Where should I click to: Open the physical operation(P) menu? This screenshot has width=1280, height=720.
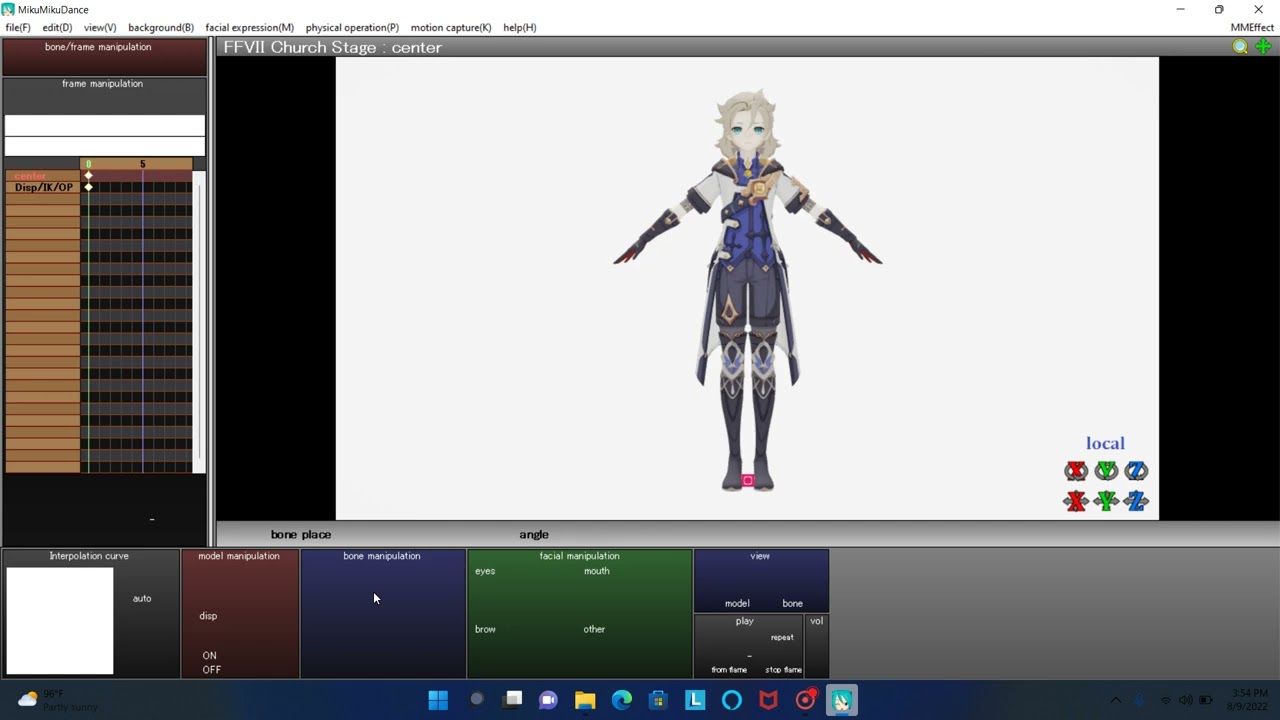352,27
